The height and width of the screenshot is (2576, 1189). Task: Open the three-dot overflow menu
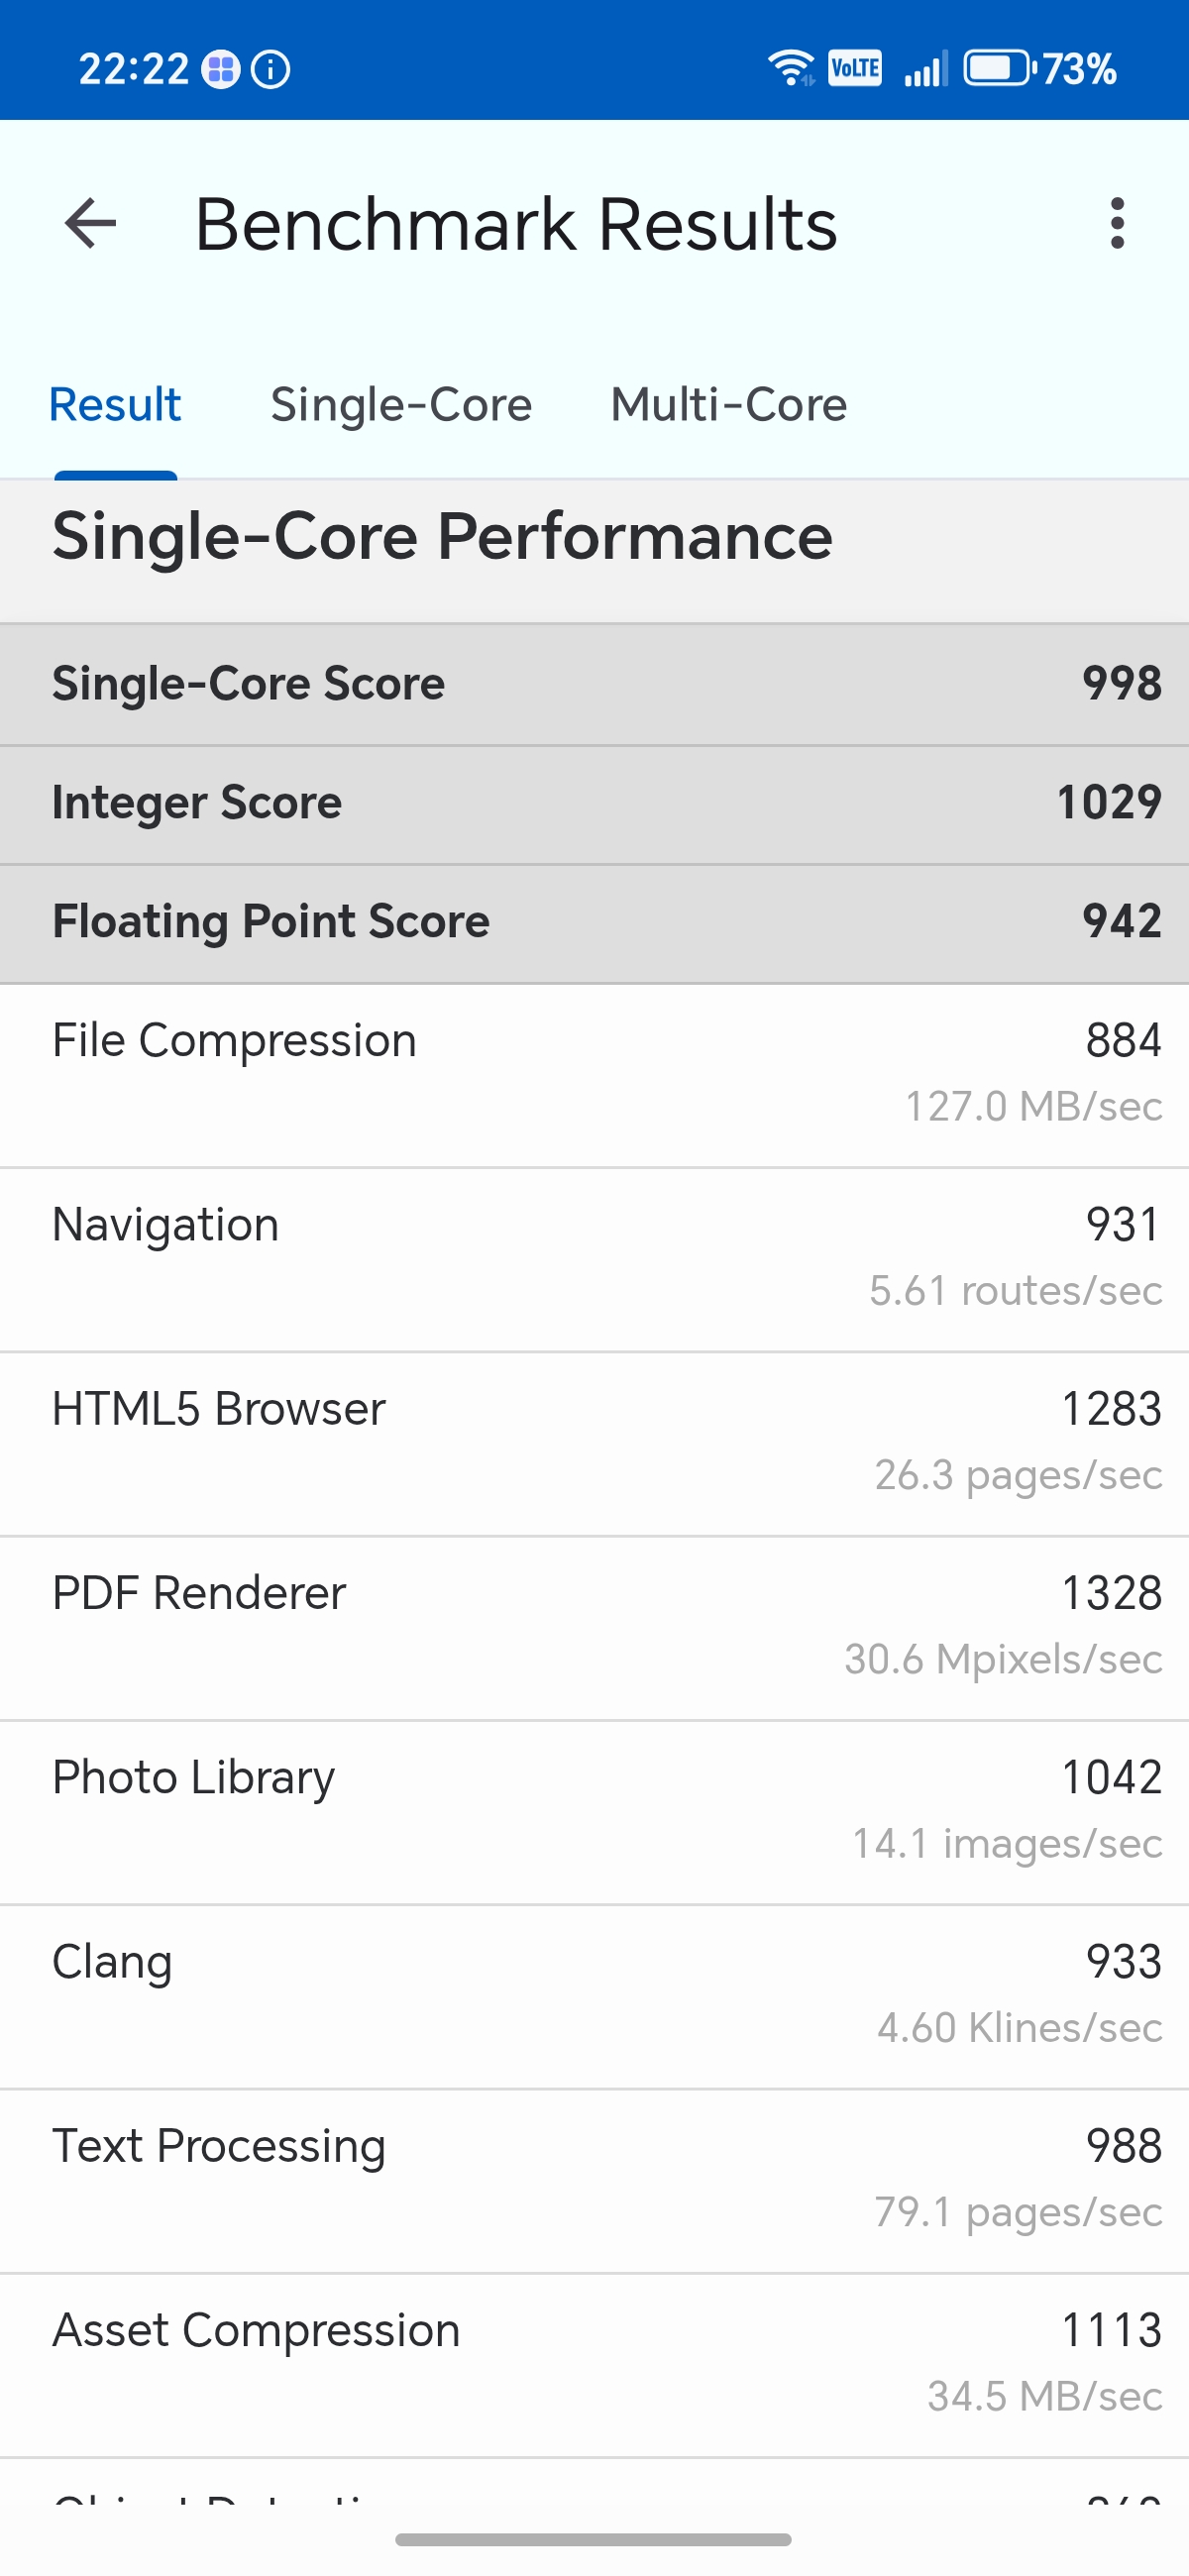point(1117,223)
